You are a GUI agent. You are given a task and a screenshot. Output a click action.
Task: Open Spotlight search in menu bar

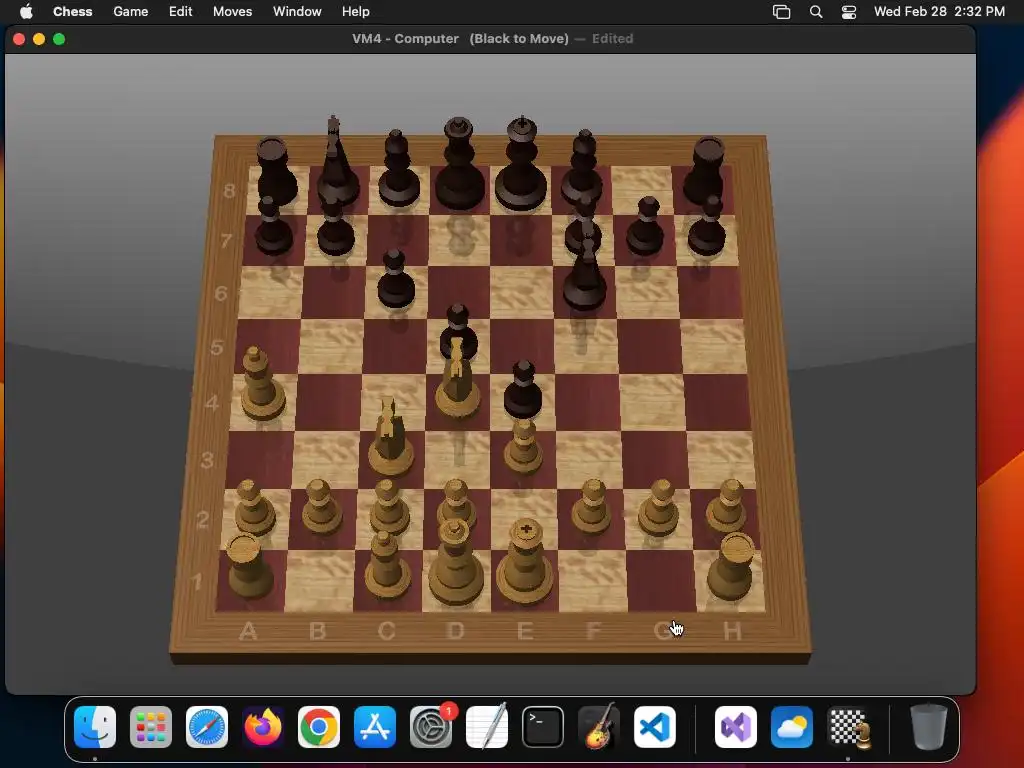(816, 12)
